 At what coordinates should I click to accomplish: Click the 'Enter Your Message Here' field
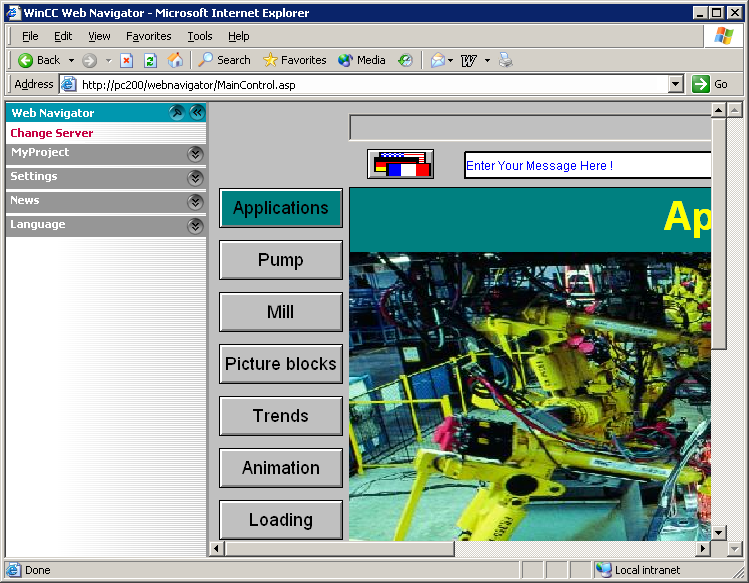pos(587,166)
